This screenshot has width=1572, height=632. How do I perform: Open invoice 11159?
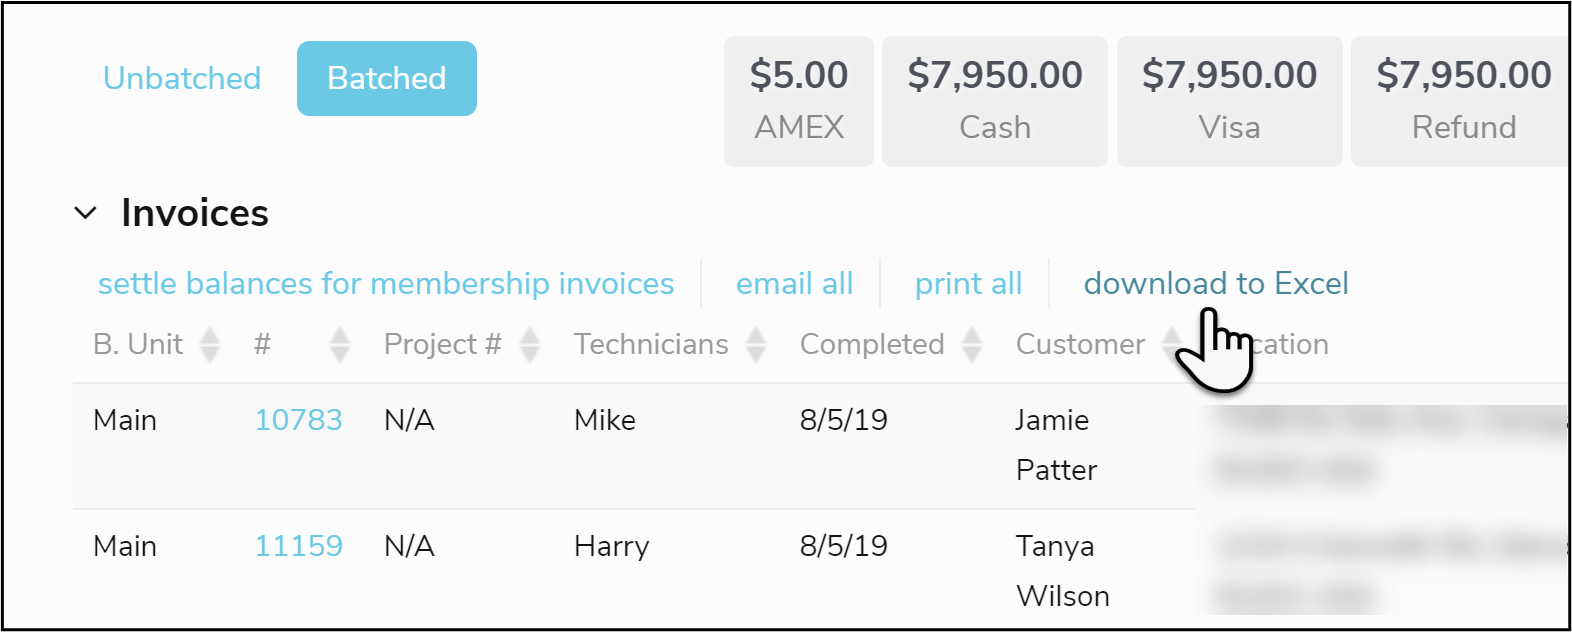pyautogui.click(x=298, y=546)
